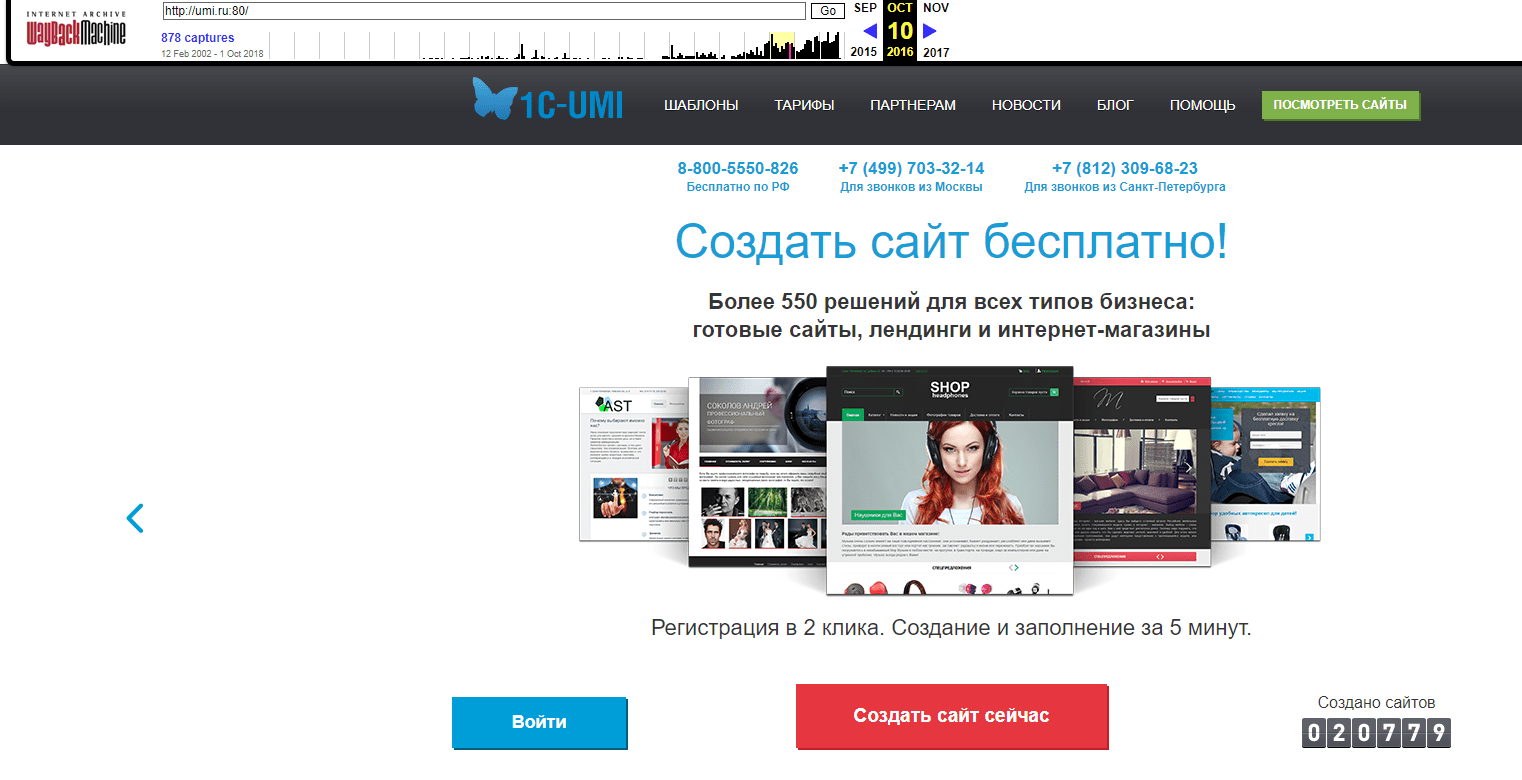Click the Для звонков из Санкт-Петербурга caption
This screenshot has height=780, width=1522.
tap(1125, 187)
